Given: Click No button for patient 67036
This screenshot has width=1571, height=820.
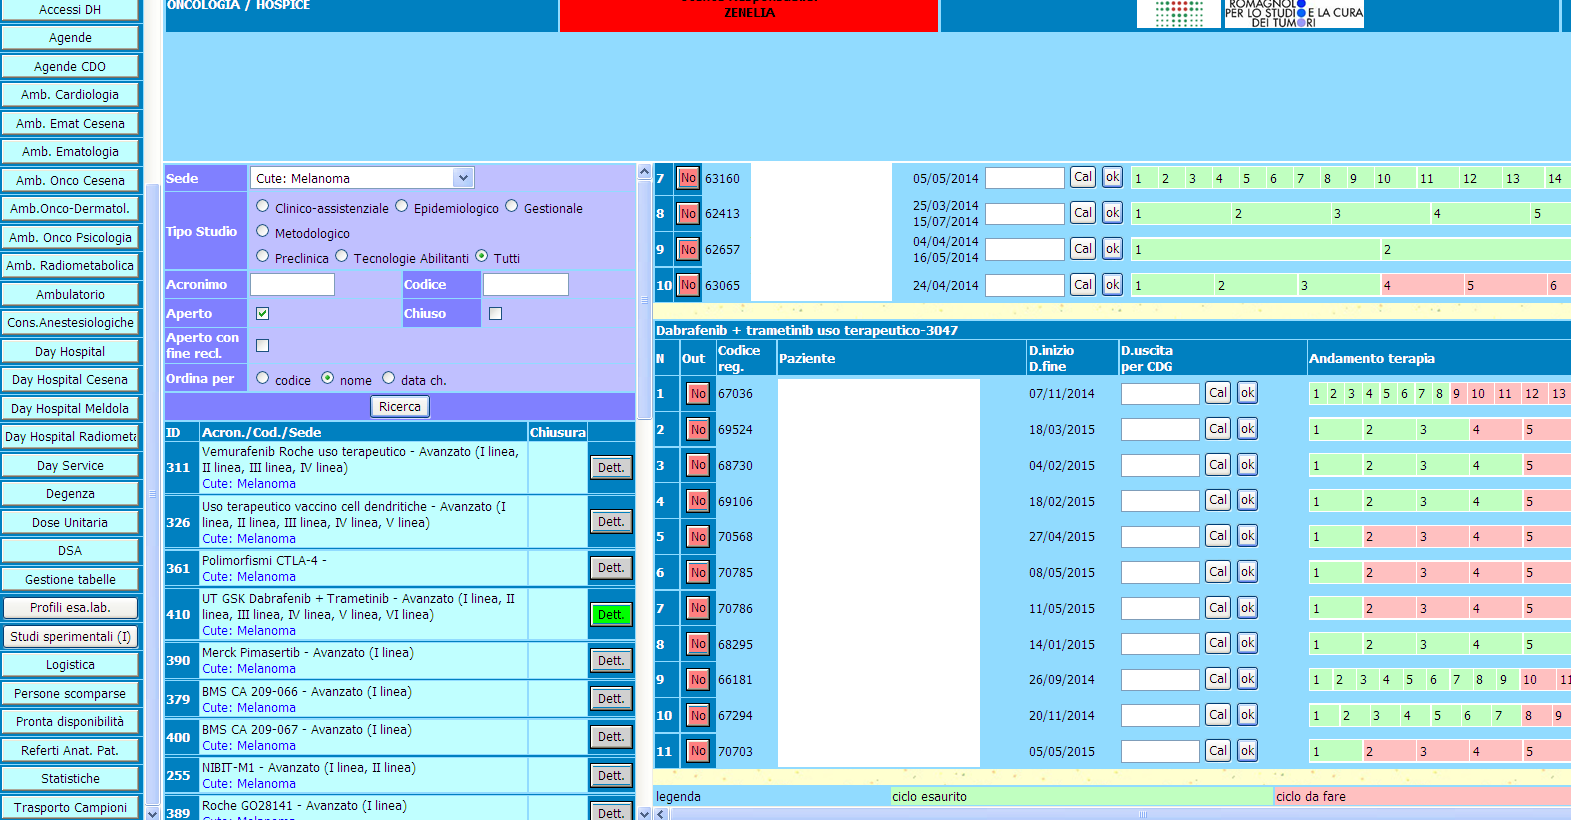Looking at the screenshot, I should pos(698,393).
